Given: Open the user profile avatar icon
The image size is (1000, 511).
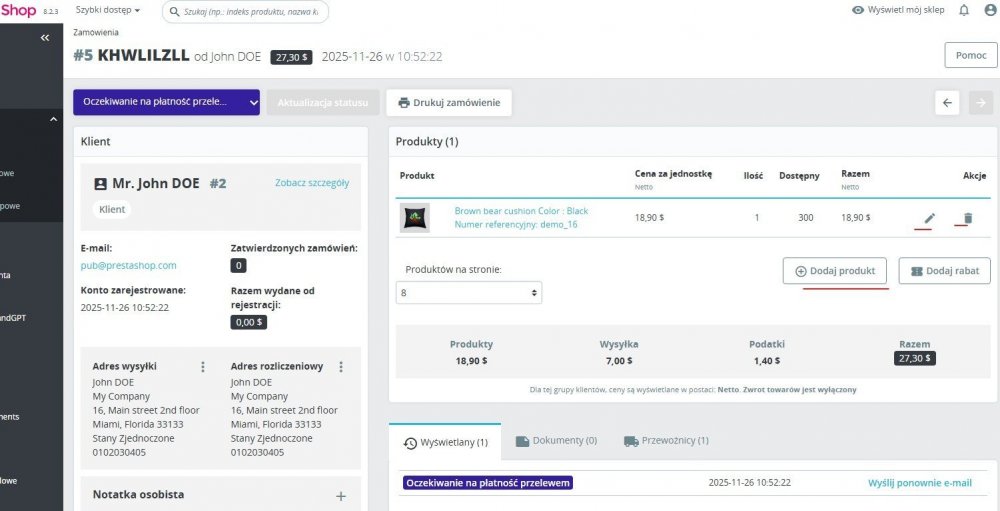Looking at the screenshot, I should click(x=990, y=10).
